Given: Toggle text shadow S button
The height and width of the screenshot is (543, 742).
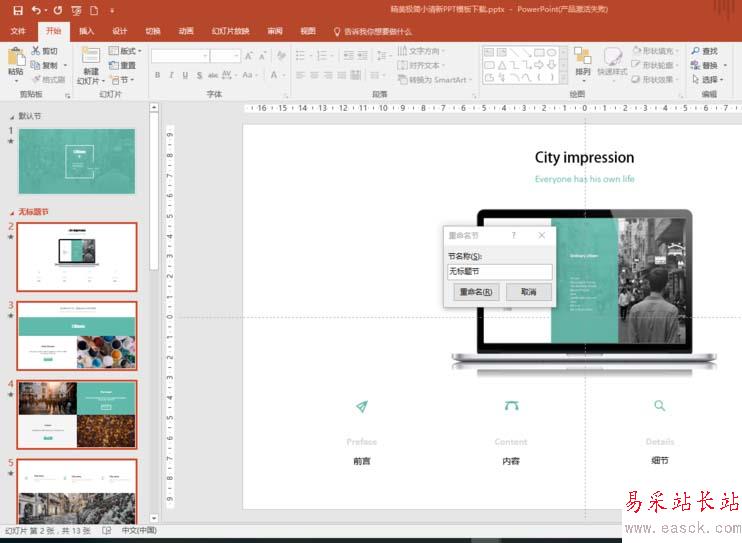Looking at the screenshot, I should pos(199,75).
